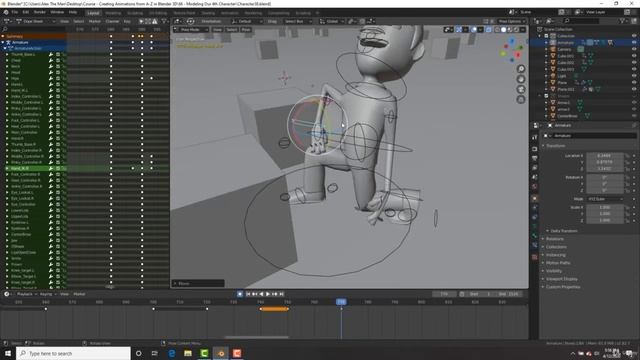This screenshot has width=640, height=360.
Task: Click the Start frame field
Action: (480, 294)
